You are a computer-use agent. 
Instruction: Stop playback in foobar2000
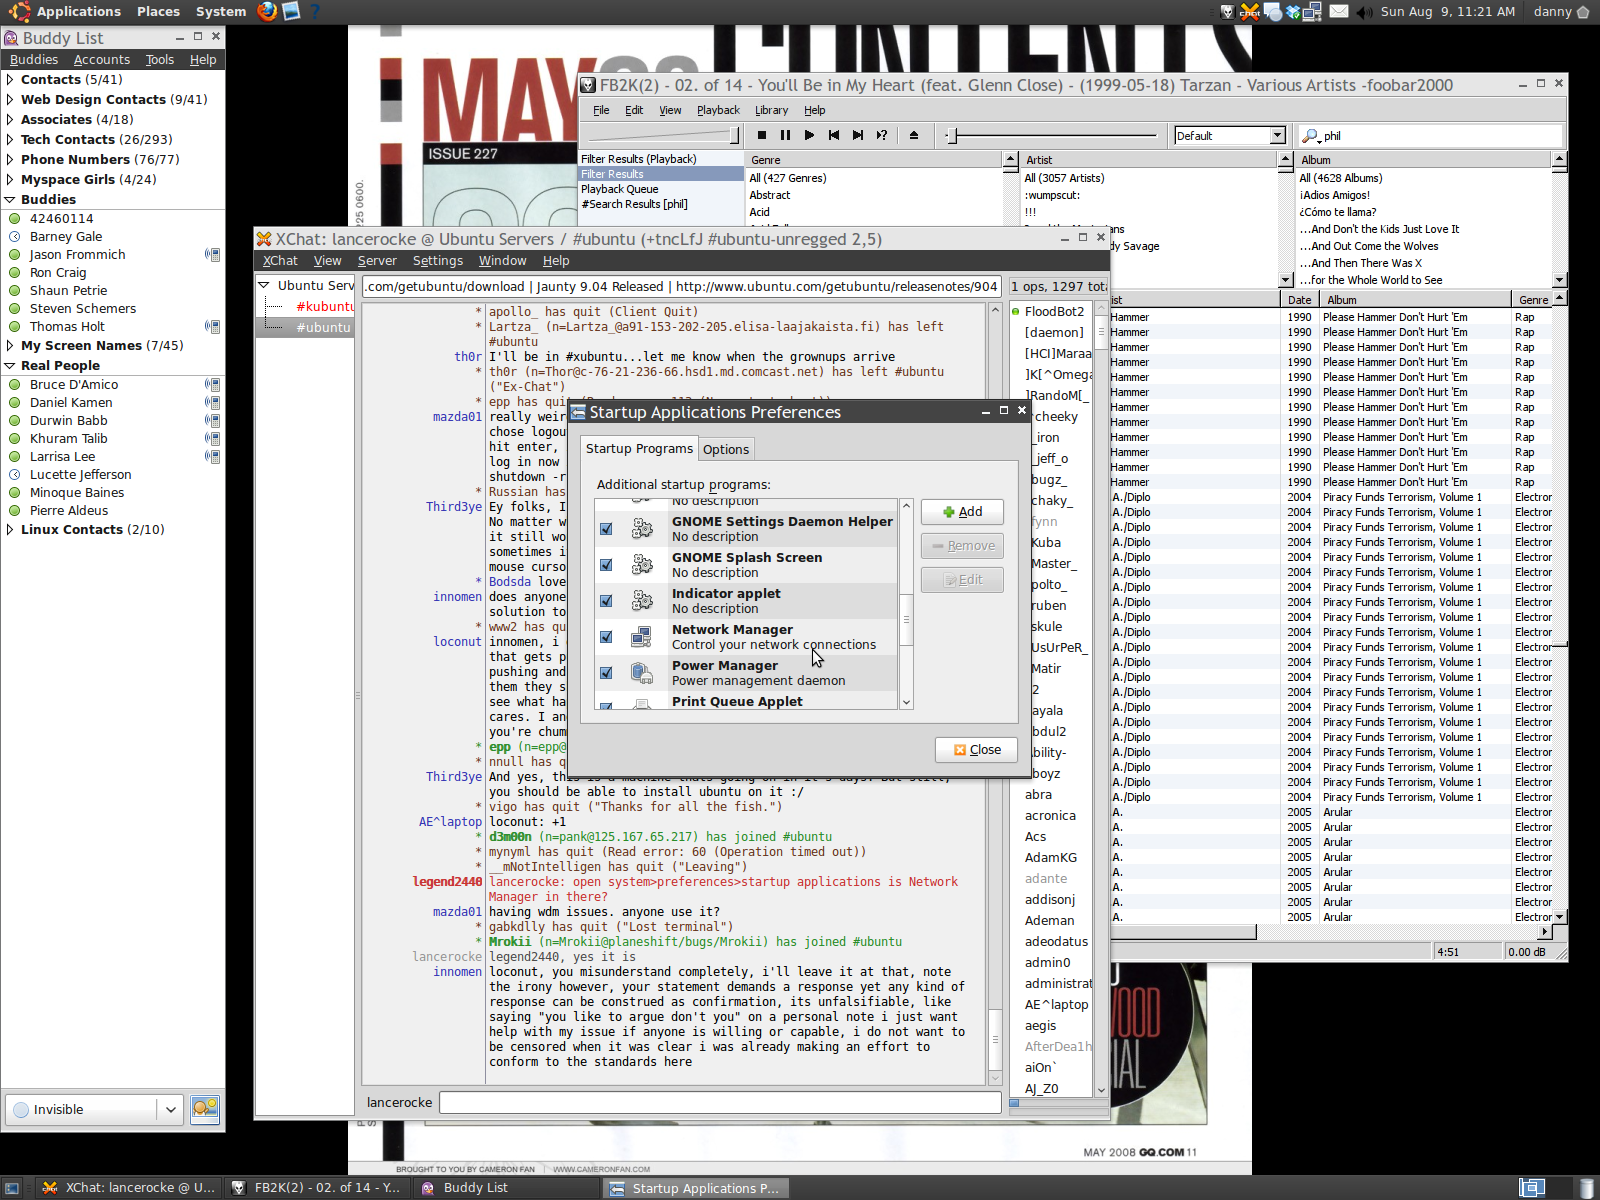click(762, 135)
